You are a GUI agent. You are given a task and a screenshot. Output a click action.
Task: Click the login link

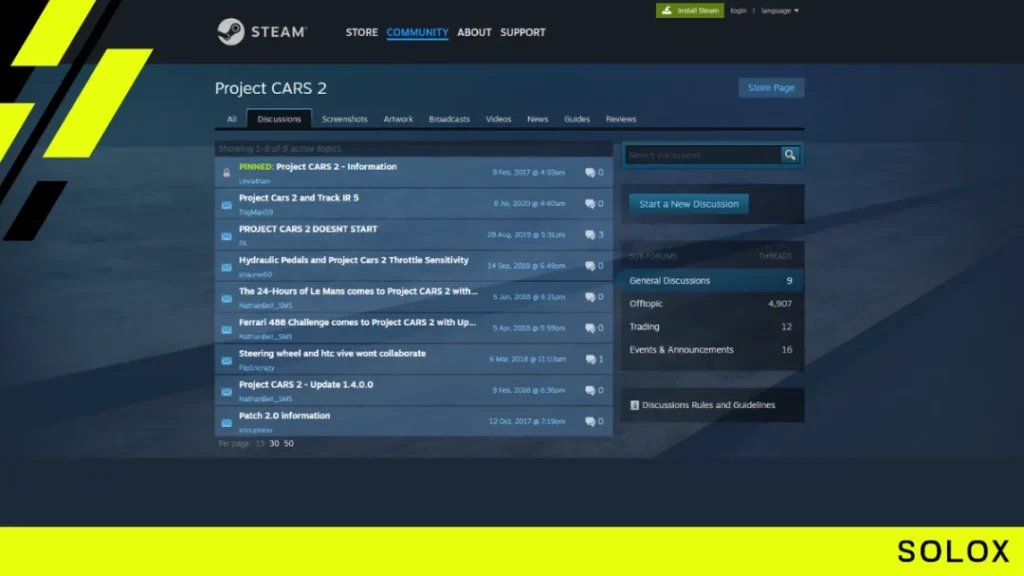click(x=738, y=10)
